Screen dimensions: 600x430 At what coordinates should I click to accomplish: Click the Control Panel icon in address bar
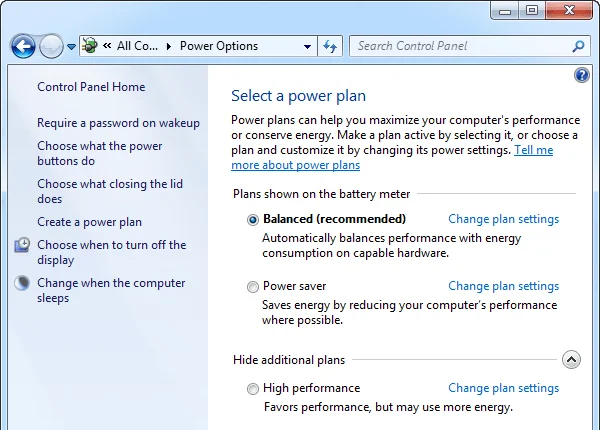[x=91, y=46]
